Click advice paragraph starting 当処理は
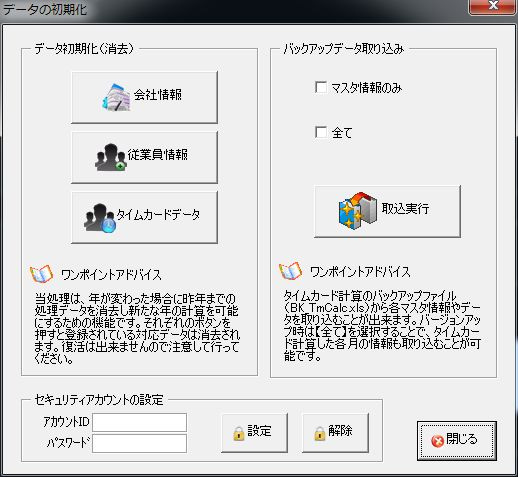Image resolution: width=518 pixels, height=477 pixels. pos(137,328)
